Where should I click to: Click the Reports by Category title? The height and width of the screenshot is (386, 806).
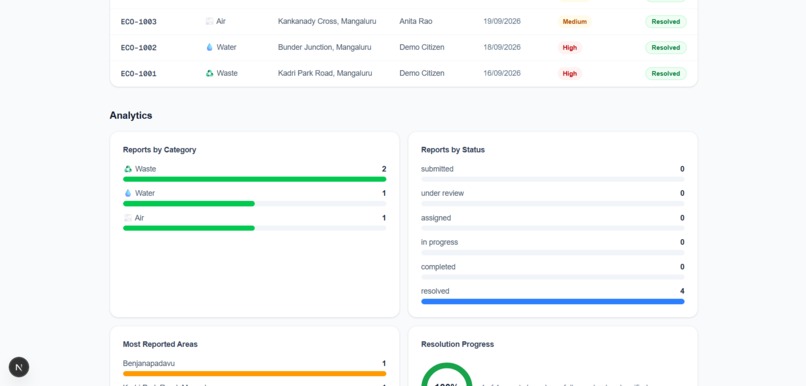point(159,150)
